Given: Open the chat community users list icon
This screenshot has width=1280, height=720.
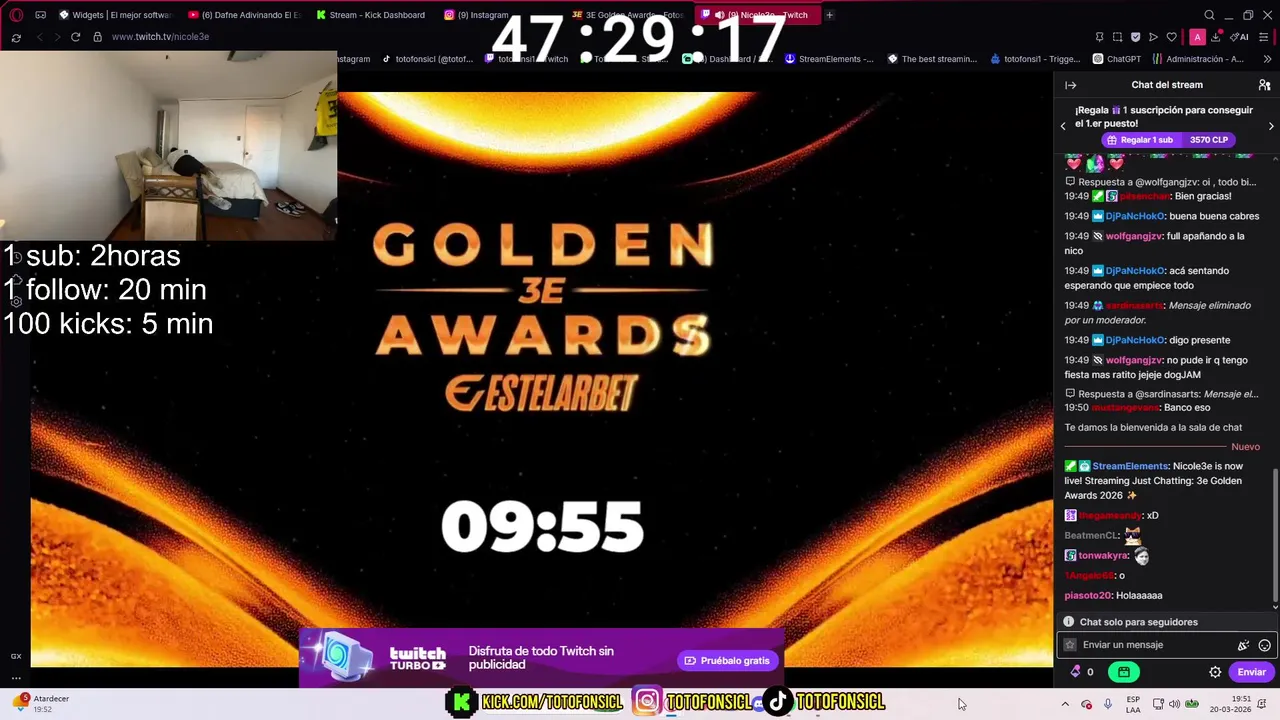Looking at the screenshot, I should coord(1264,85).
